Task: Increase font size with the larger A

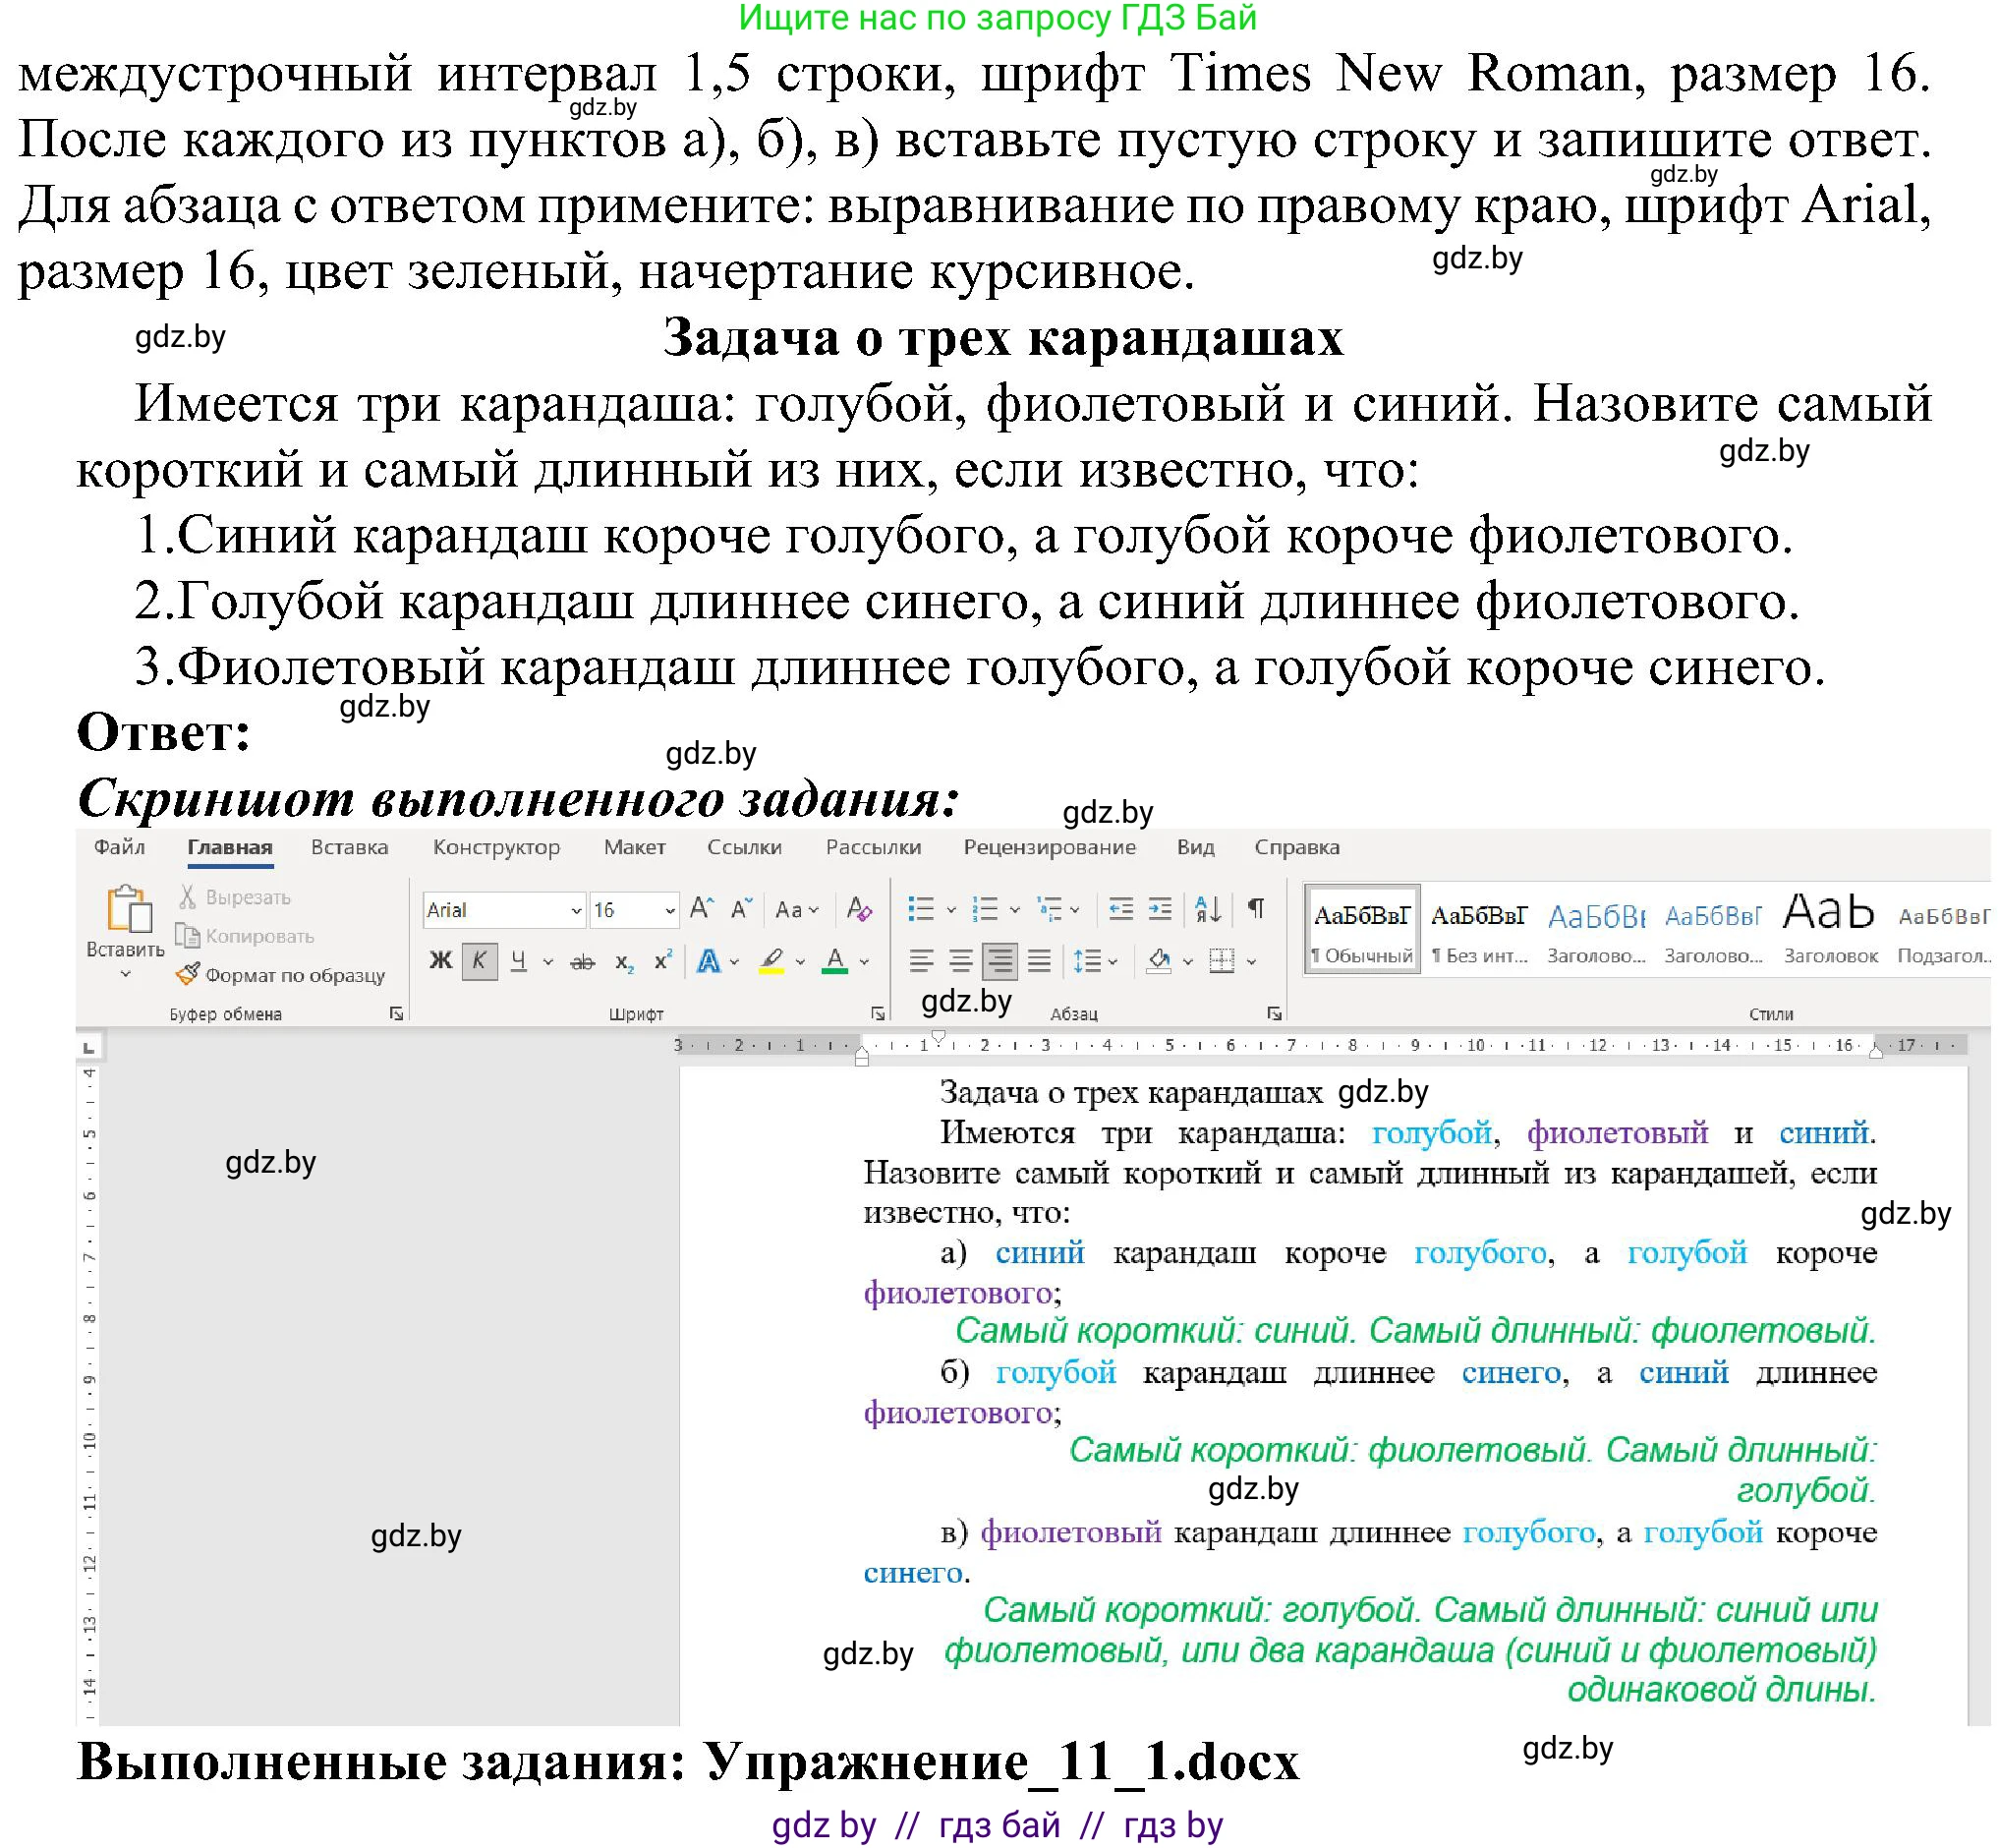Action: pos(702,909)
